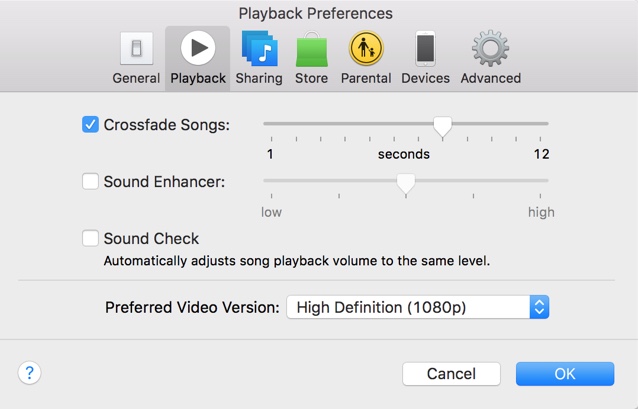Click the Cancel button
Image resolution: width=638 pixels, height=409 pixels.
(x=451, y=374)
